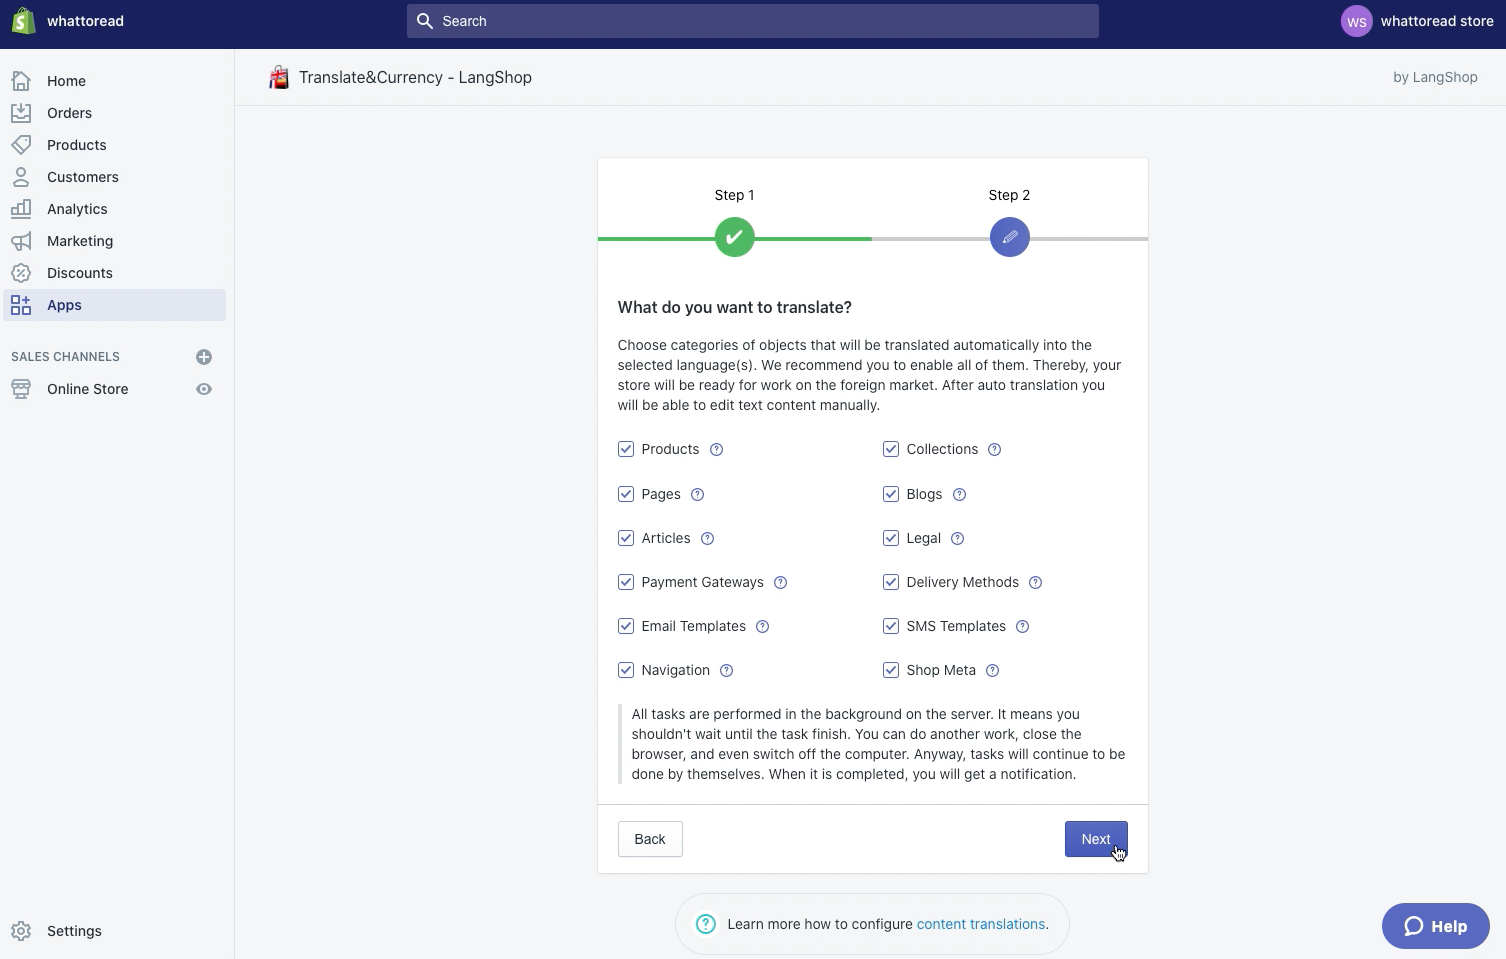Click the Products tag icon

coord(21,145)
